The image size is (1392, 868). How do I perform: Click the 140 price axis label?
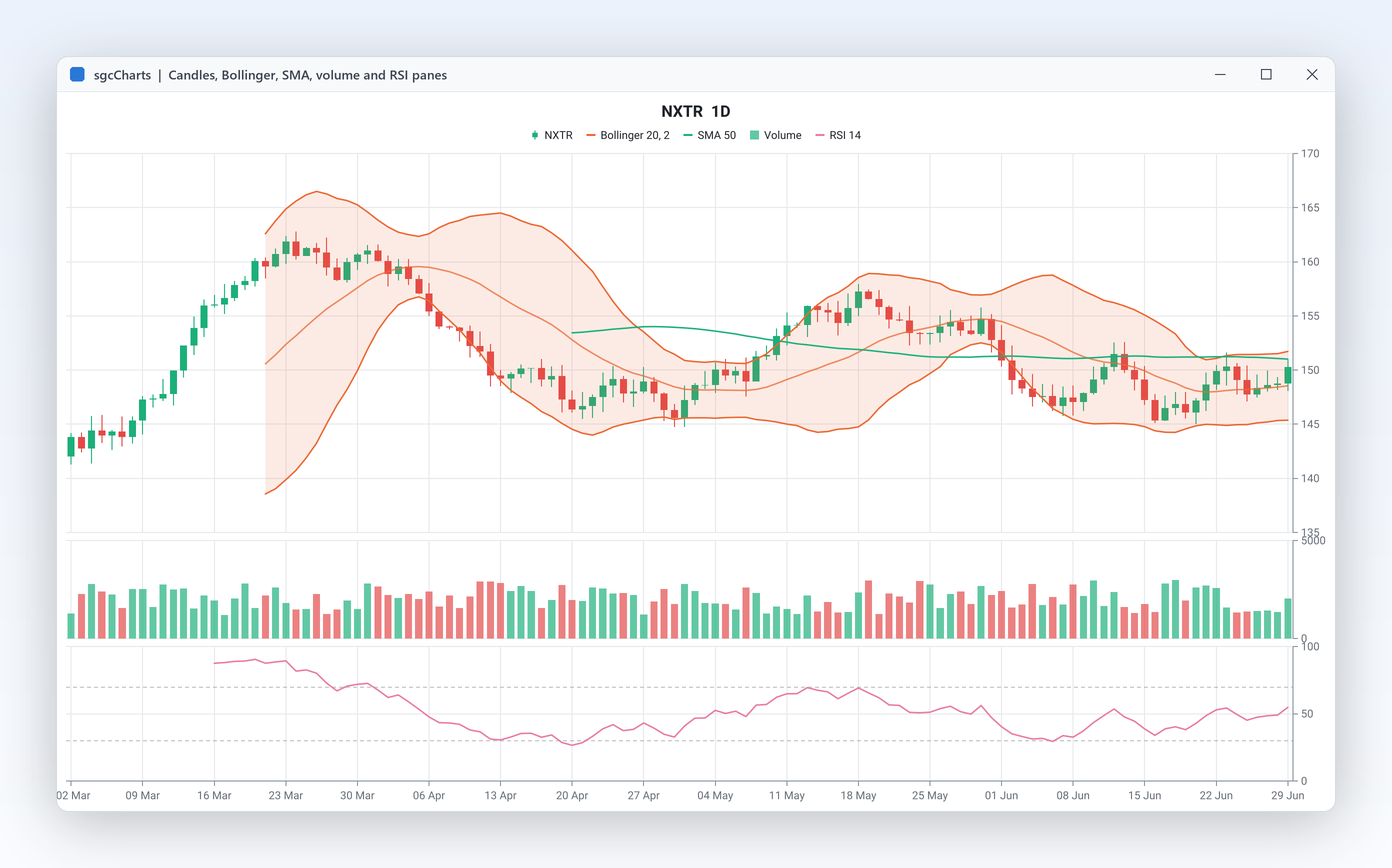point(1308,478)
